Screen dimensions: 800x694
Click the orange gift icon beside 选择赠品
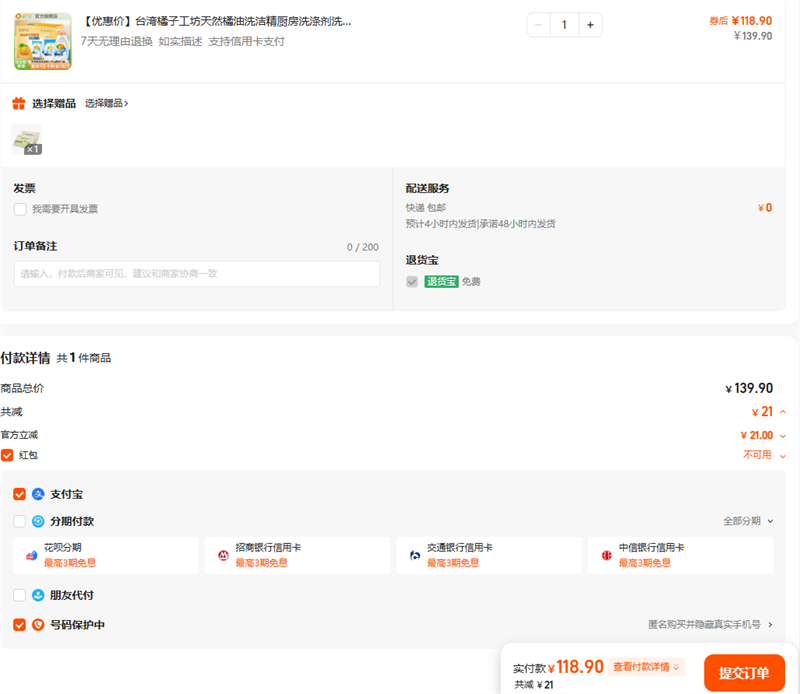click(18, 104)
